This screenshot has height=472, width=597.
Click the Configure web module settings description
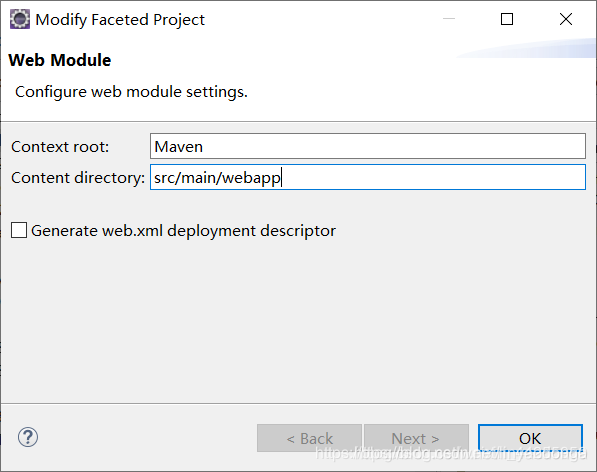pos(131,92)
